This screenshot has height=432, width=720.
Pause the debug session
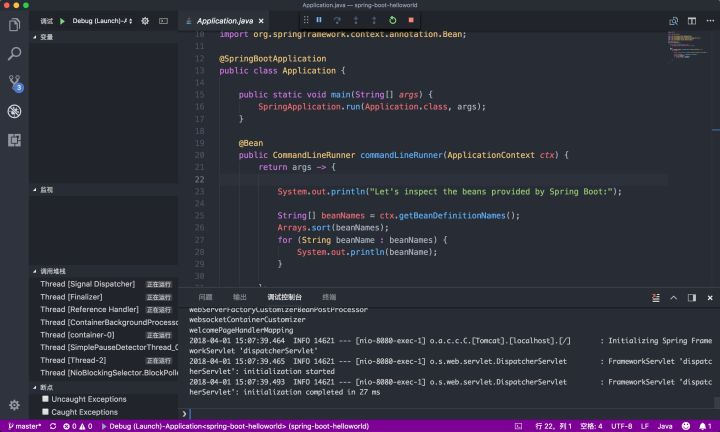(x=319, y=20)
